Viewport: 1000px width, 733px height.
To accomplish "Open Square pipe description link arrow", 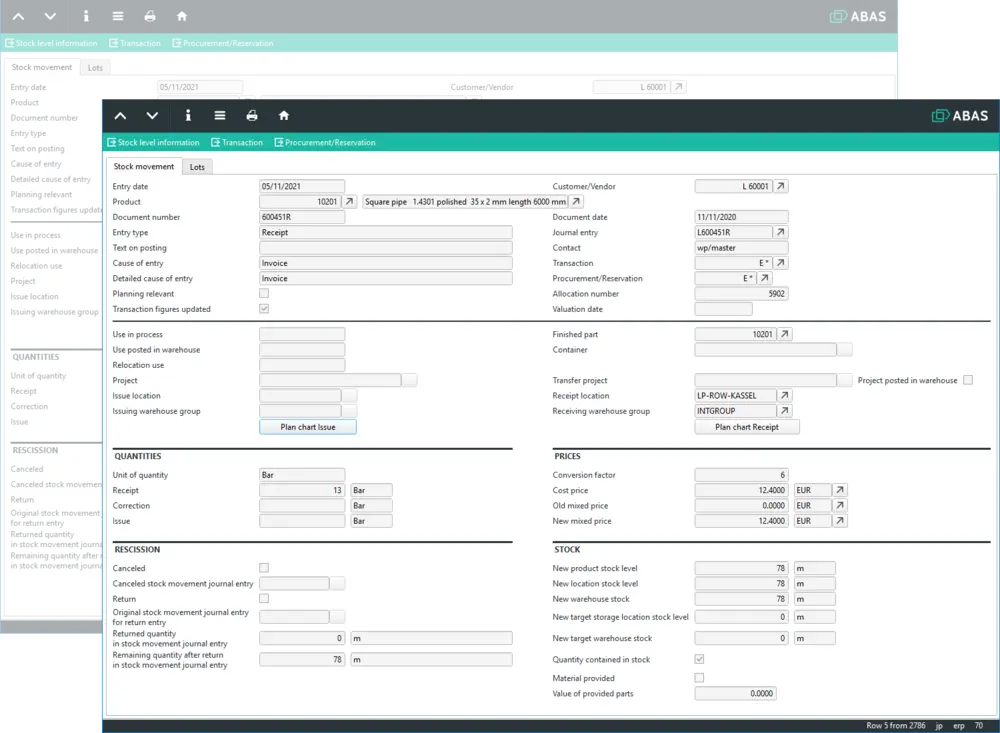I will [x=576, y=202].
